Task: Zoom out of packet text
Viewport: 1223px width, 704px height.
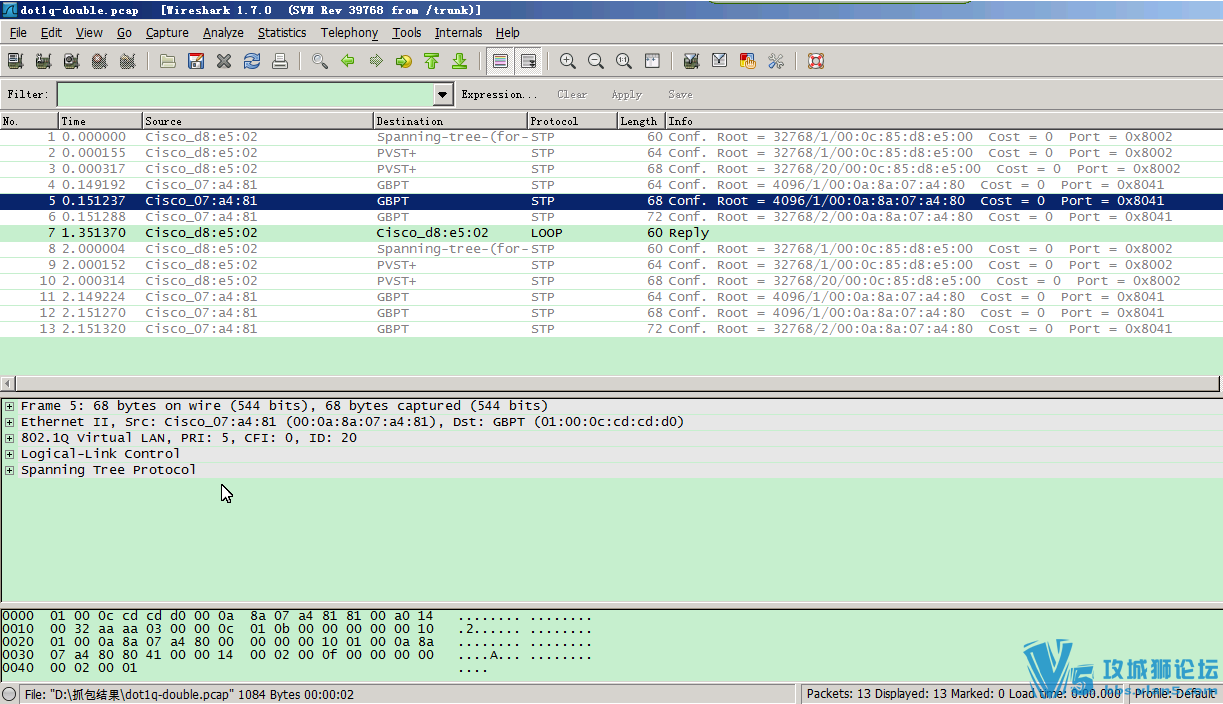Action: pos(596,61)
